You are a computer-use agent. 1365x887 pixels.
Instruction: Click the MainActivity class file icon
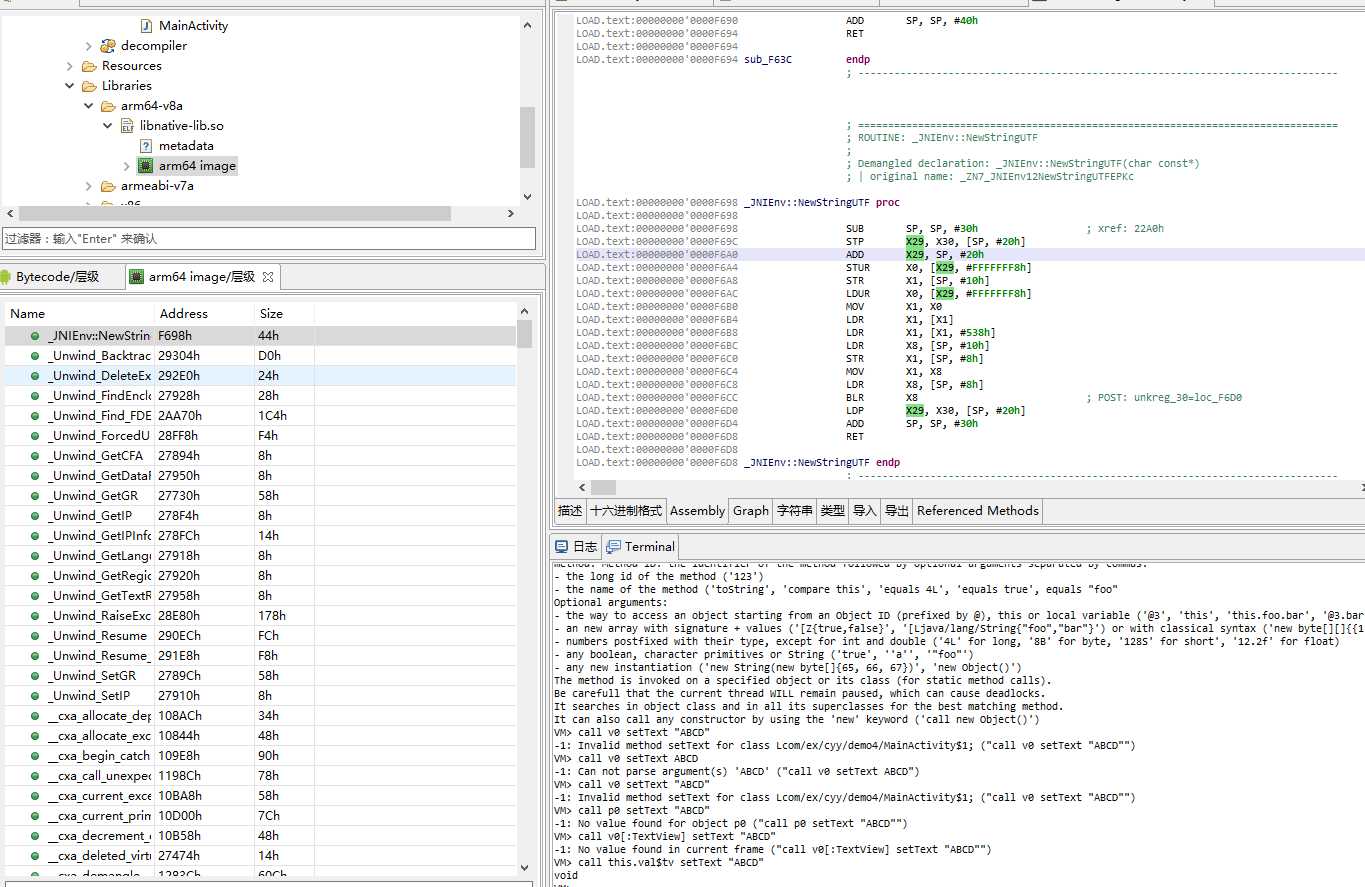tap(146, 26)
